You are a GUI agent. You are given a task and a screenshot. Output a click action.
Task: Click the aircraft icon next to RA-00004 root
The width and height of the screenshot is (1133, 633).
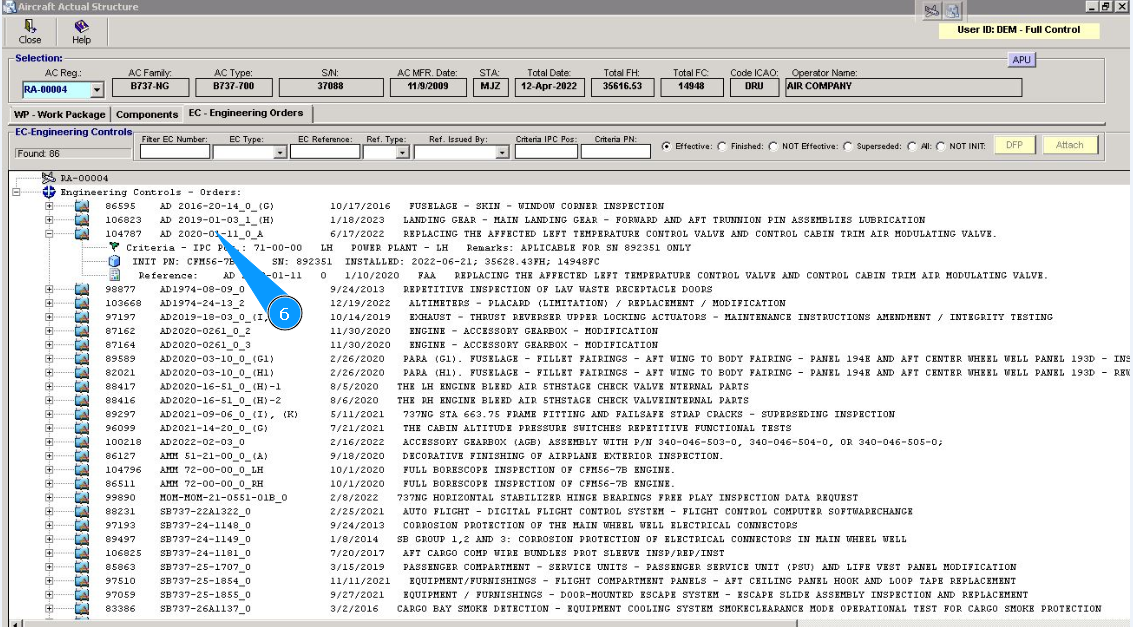click(x=48, y=178)
